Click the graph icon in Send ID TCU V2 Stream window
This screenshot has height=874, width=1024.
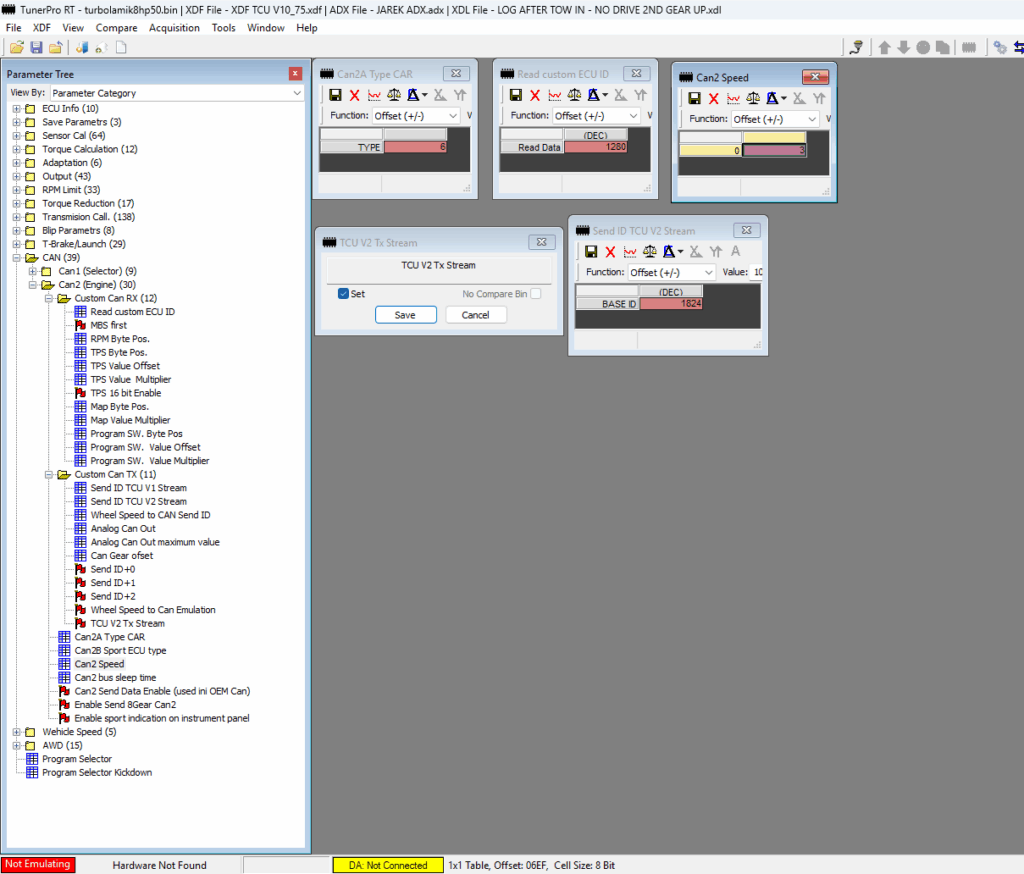(629, 251)
